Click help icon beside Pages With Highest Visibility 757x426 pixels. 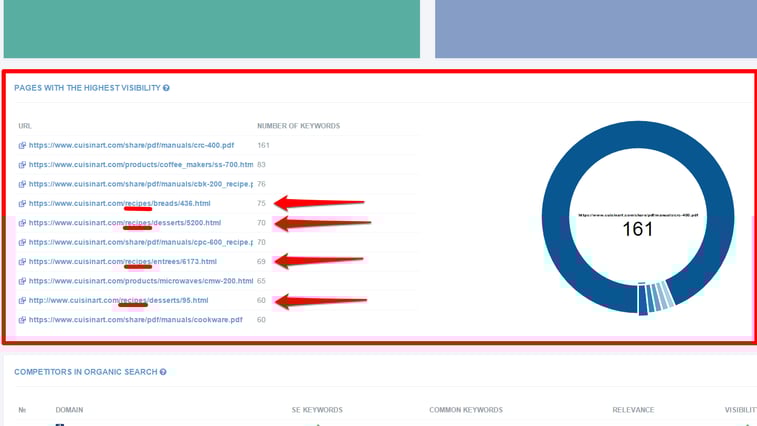166,88
